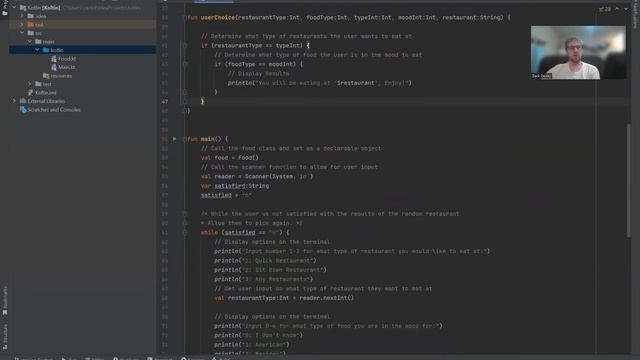Place cursor on line 47 closing brace
Screen dimensions: 640x360
[202, 101]
